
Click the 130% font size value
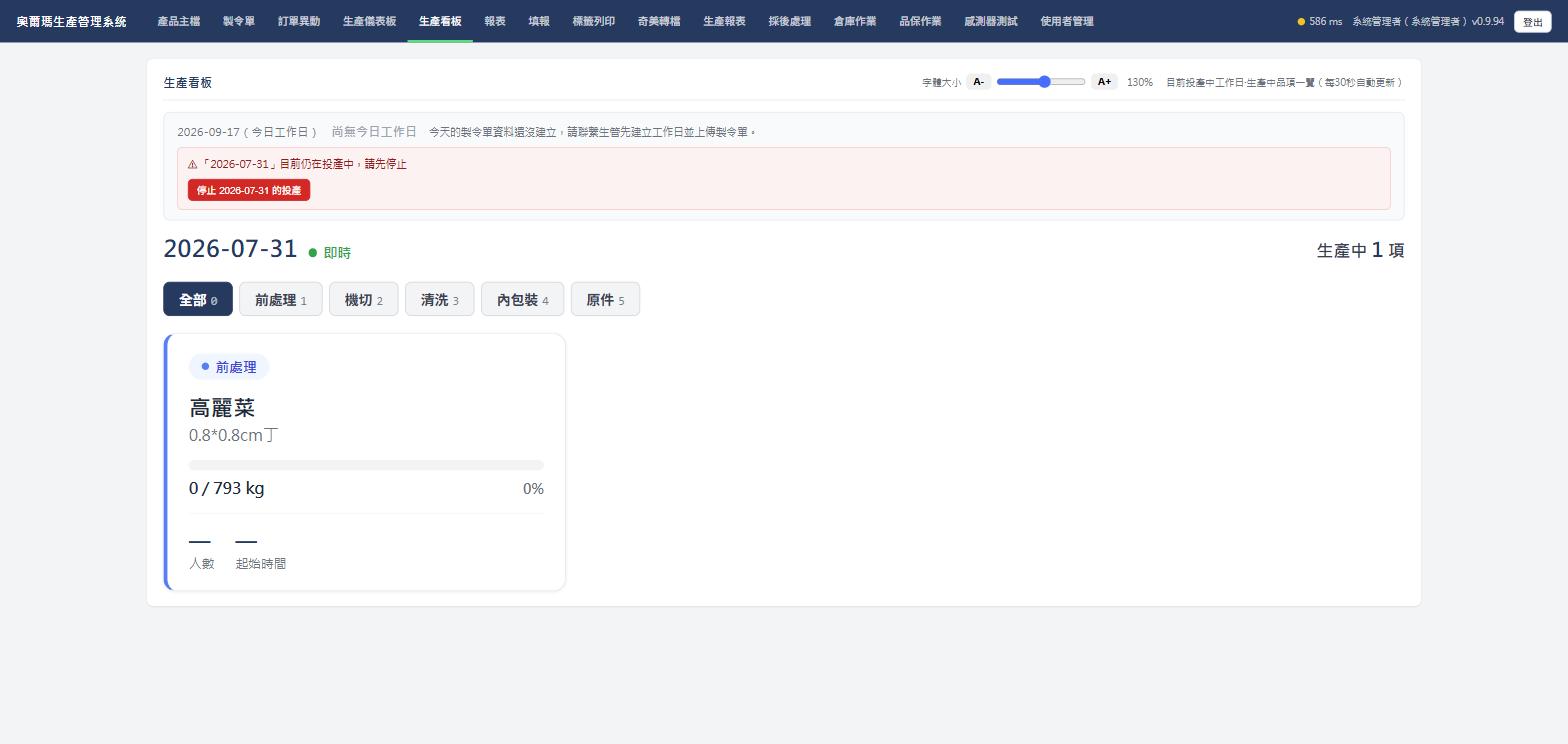point(1140,82)
